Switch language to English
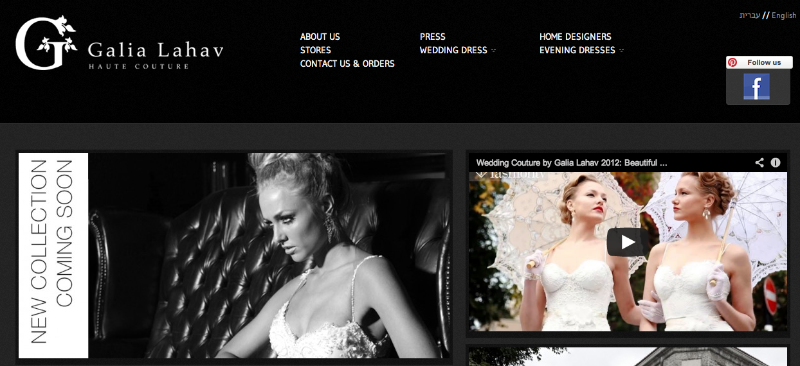800x366 pixels. (784, 15)
